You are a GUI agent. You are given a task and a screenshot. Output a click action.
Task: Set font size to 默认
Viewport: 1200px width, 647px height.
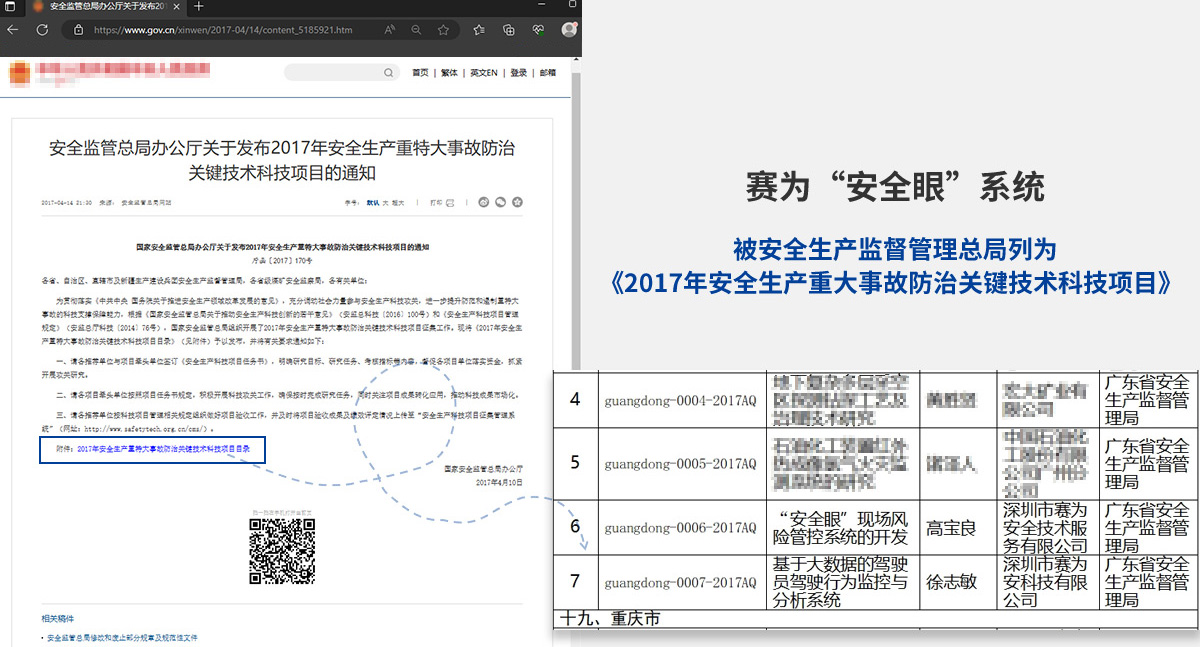tap(373, 202)
